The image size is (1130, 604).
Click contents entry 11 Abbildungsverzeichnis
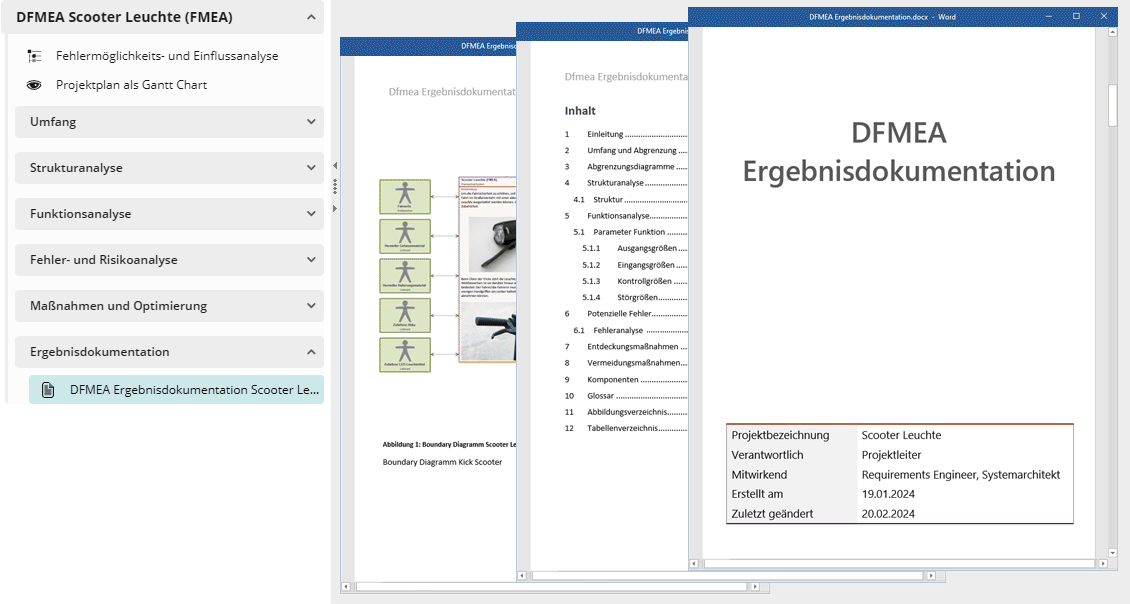[x=626, y=412]
